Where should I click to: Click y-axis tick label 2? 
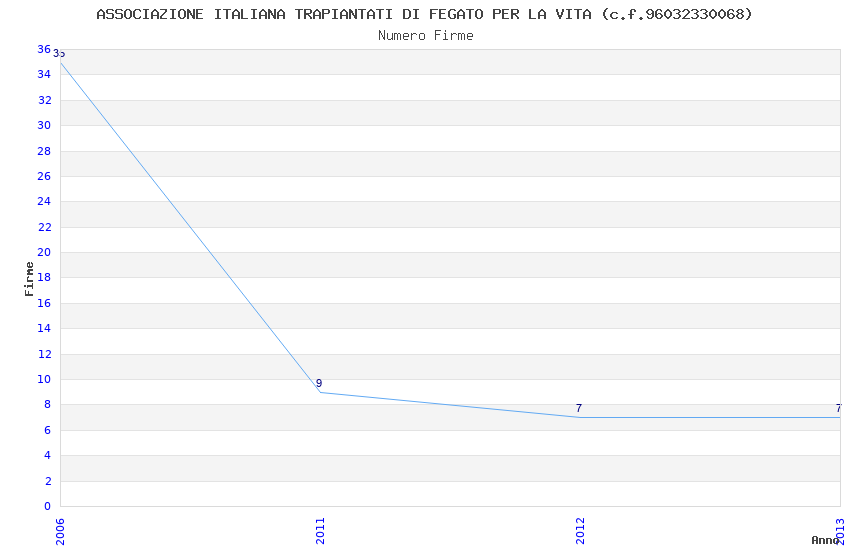[48, 481]
